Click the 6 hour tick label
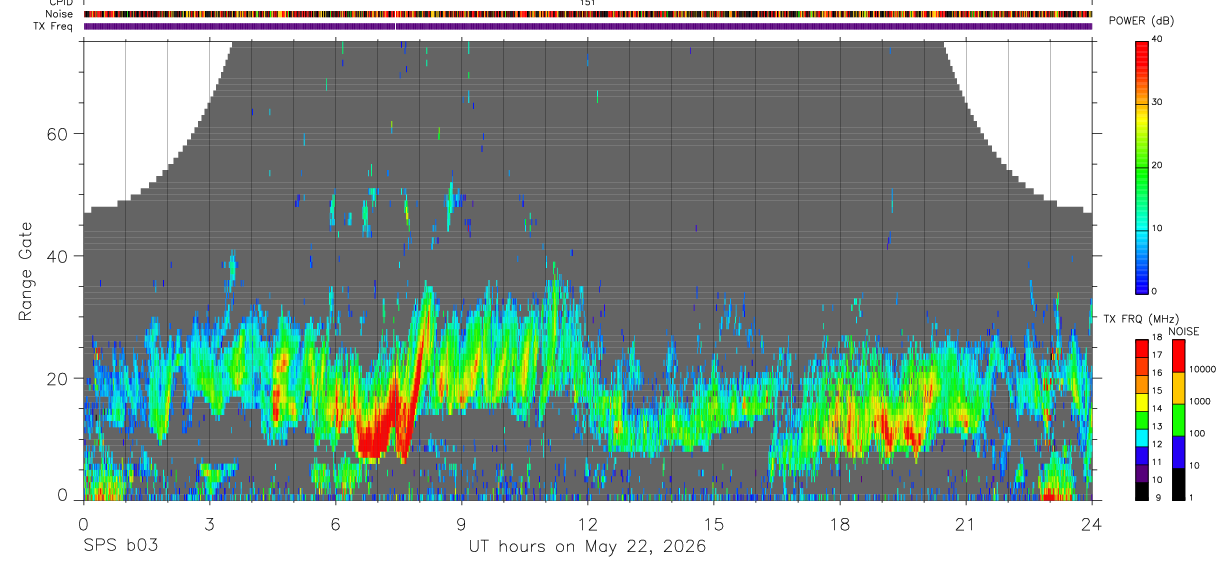This screenshot has height=567, width=1228. pos(336,524)
